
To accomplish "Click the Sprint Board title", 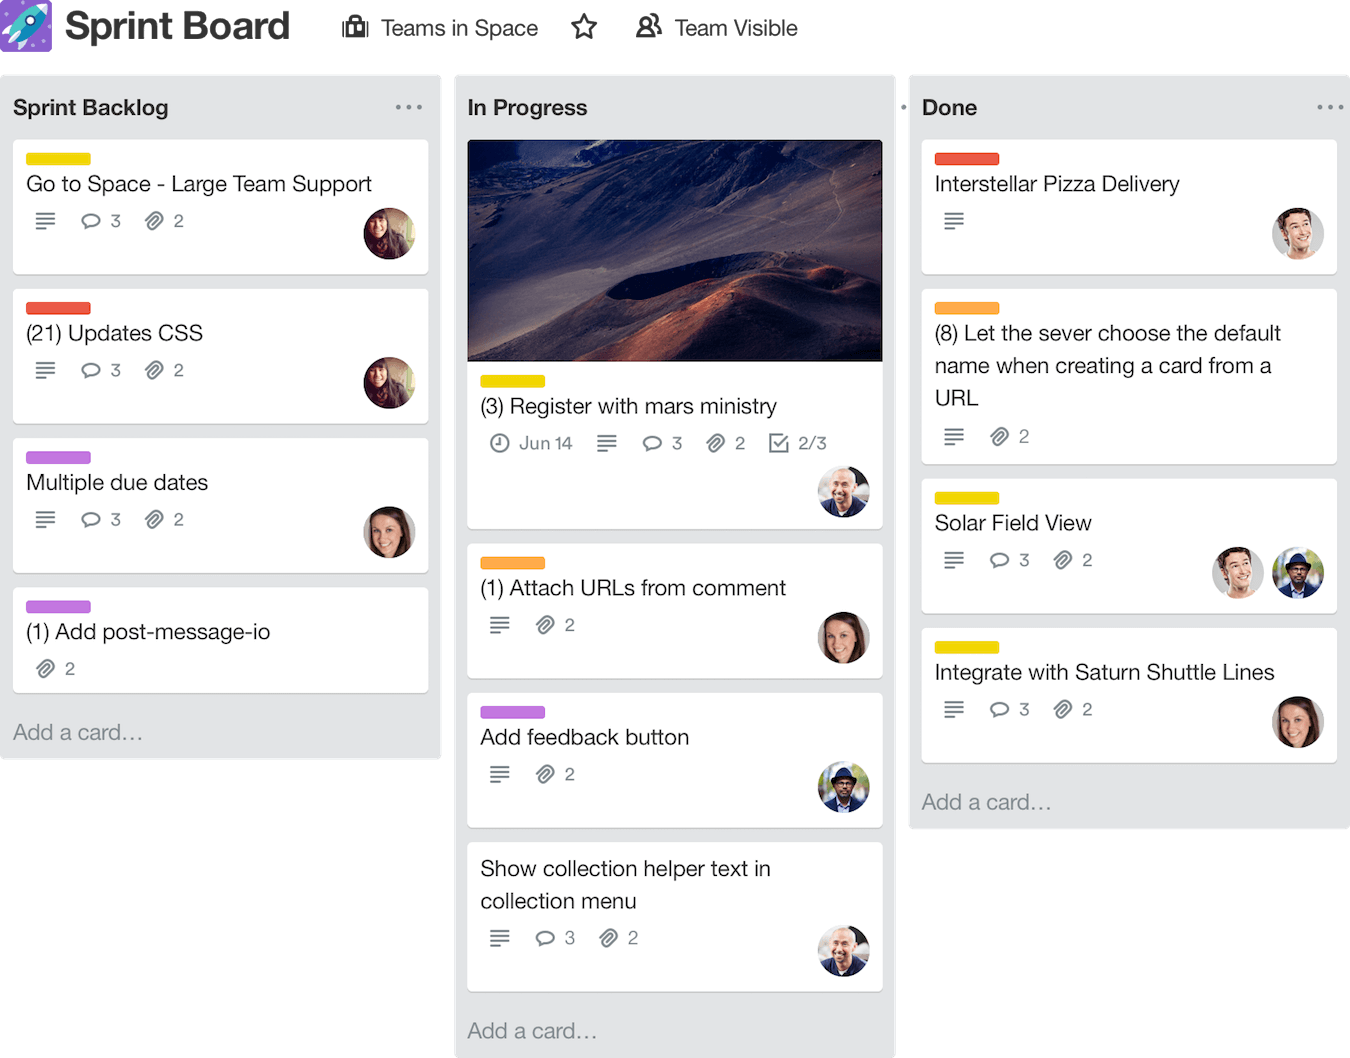I will [176, 26].
